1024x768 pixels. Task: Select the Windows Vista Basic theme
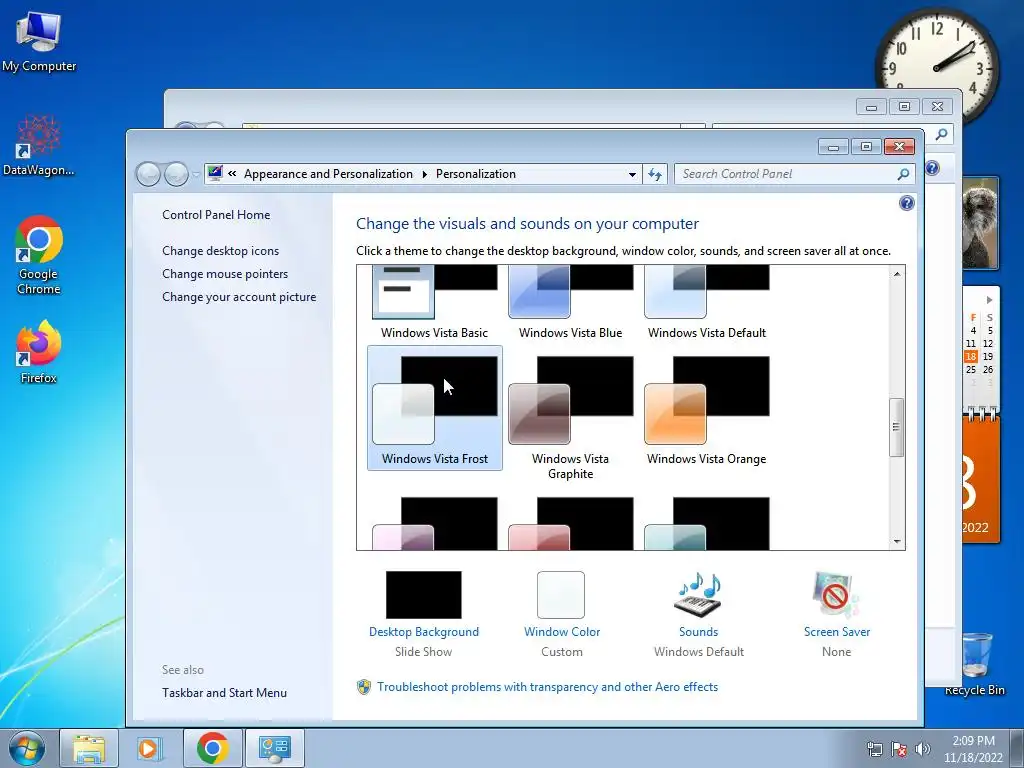(x=434, y=303)
